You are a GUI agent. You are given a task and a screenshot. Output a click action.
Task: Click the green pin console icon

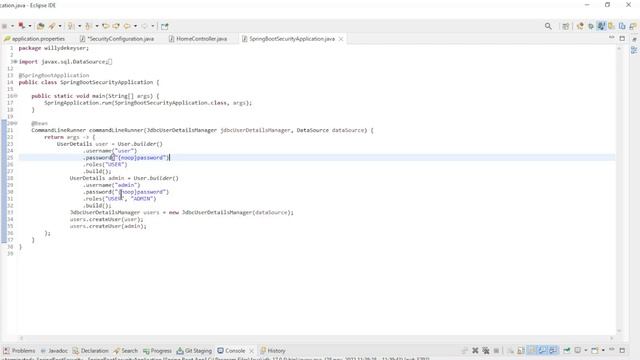coord(567,350)
